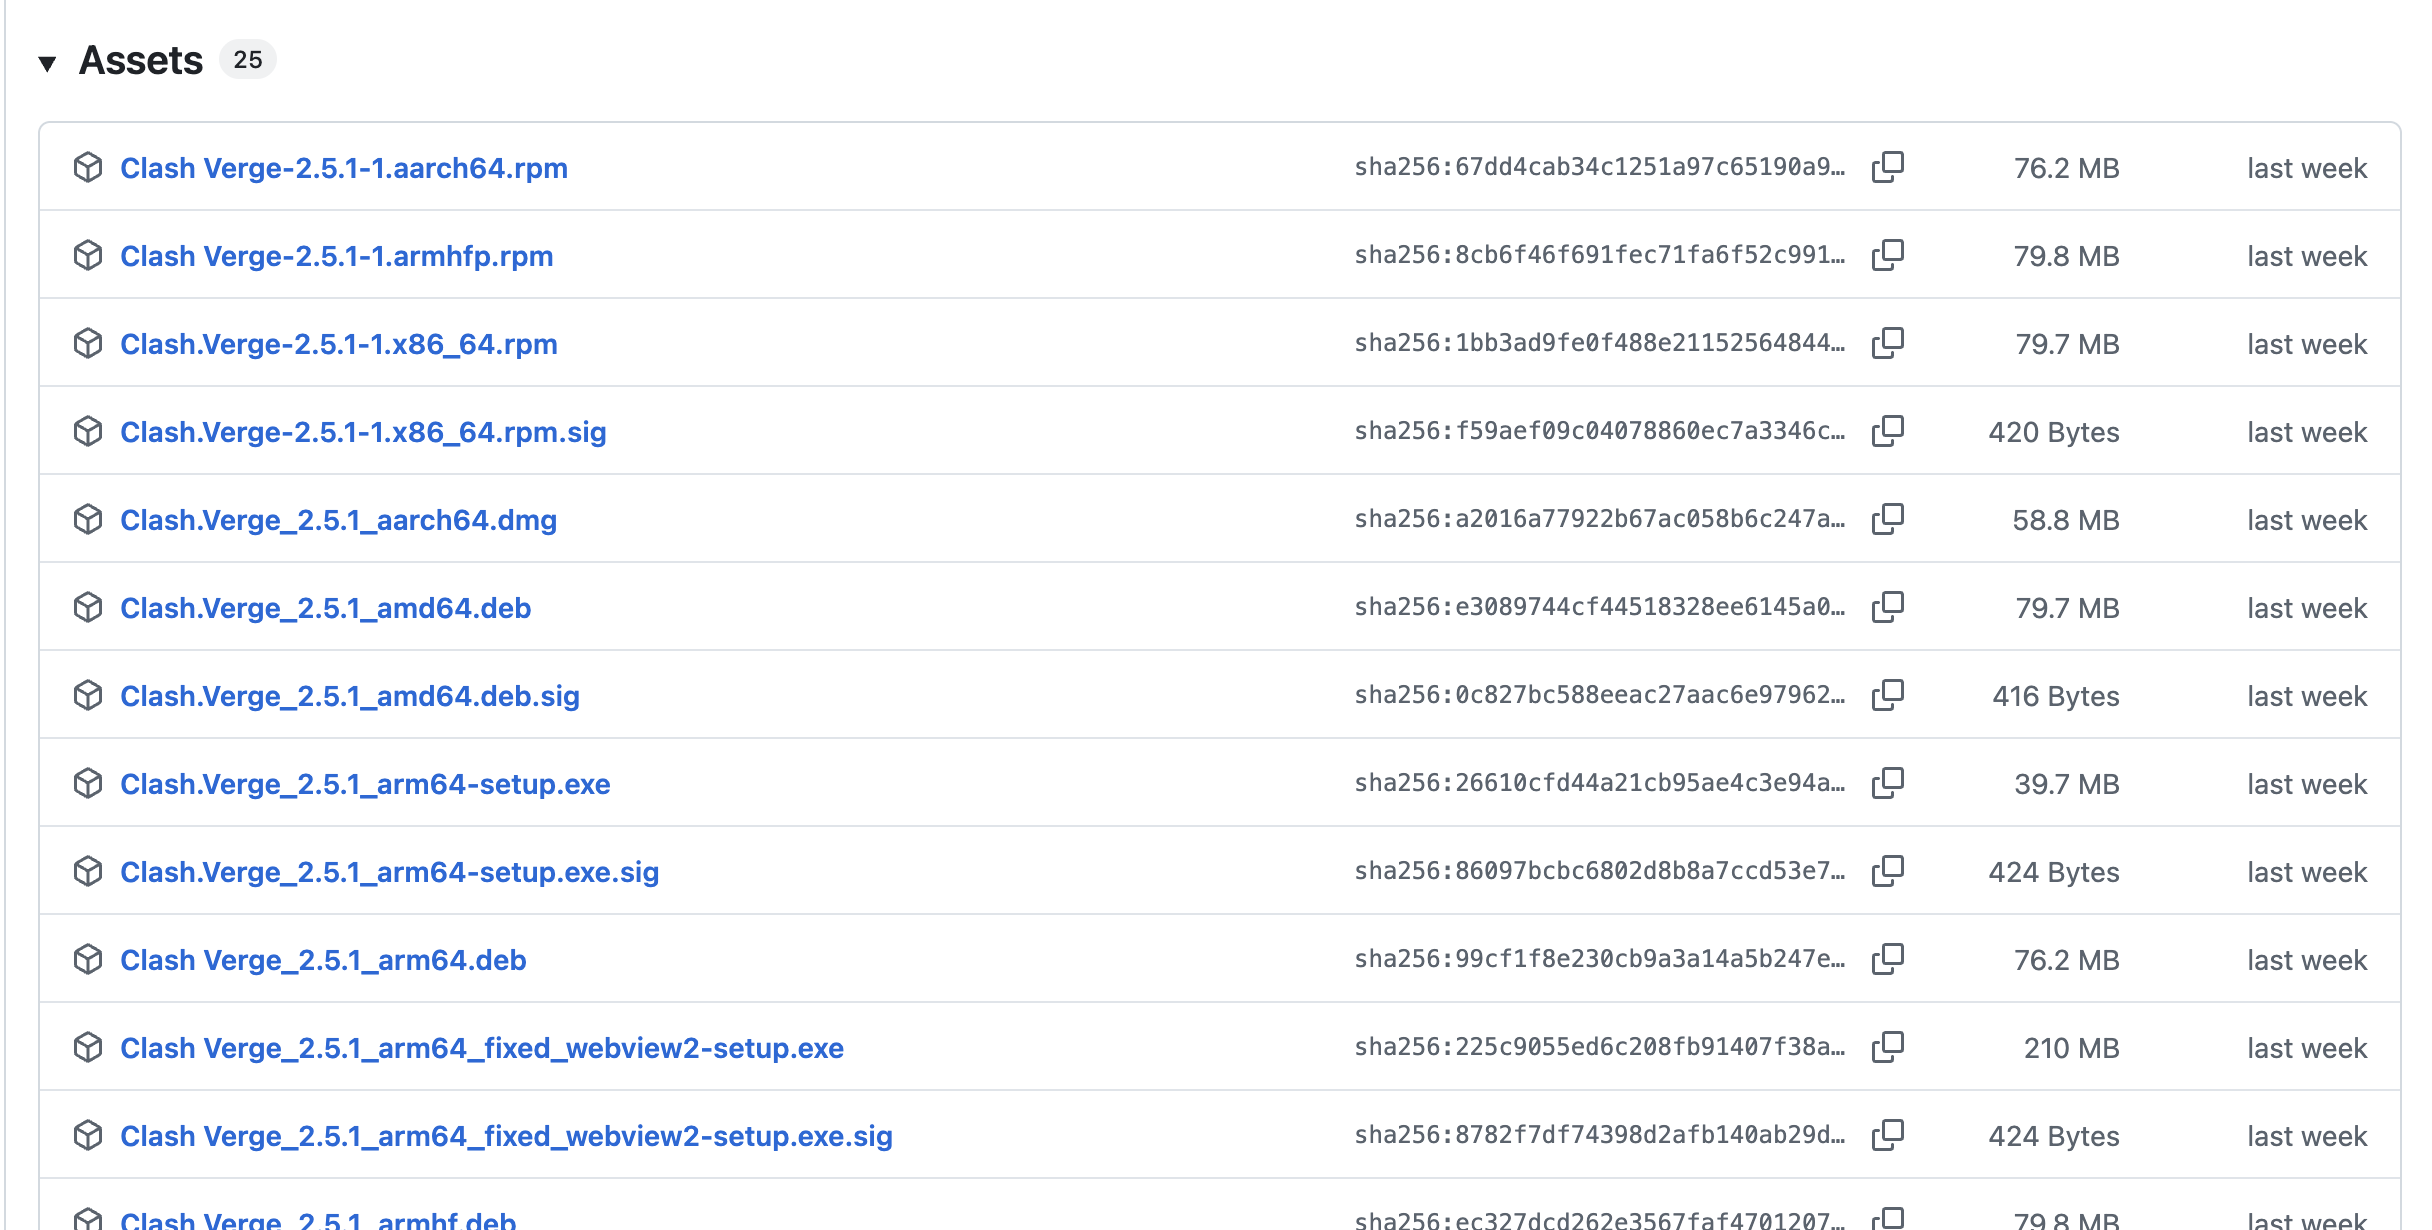The height and width of the screenshot is (1230, 2432).
Task: Click "last week" date on aarch64.rpm row
Action: (2307, 168)
